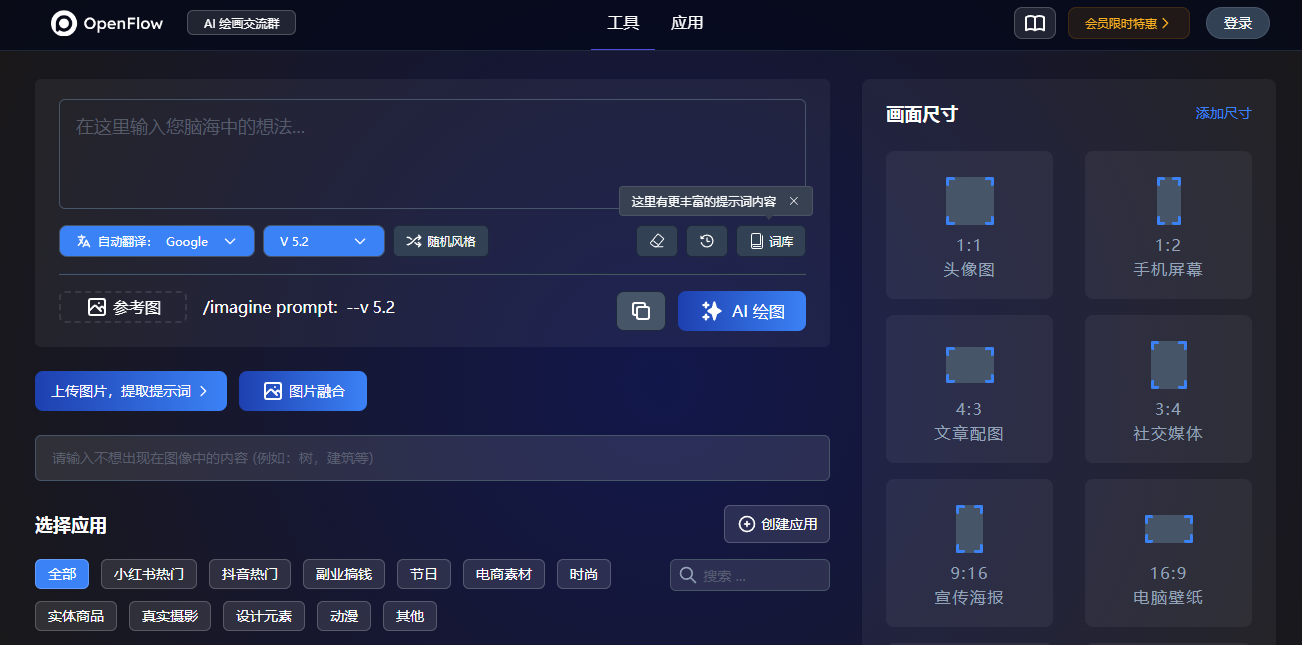Open prompt history via clock icon
1302x645 pixels.
coord(707,241)
